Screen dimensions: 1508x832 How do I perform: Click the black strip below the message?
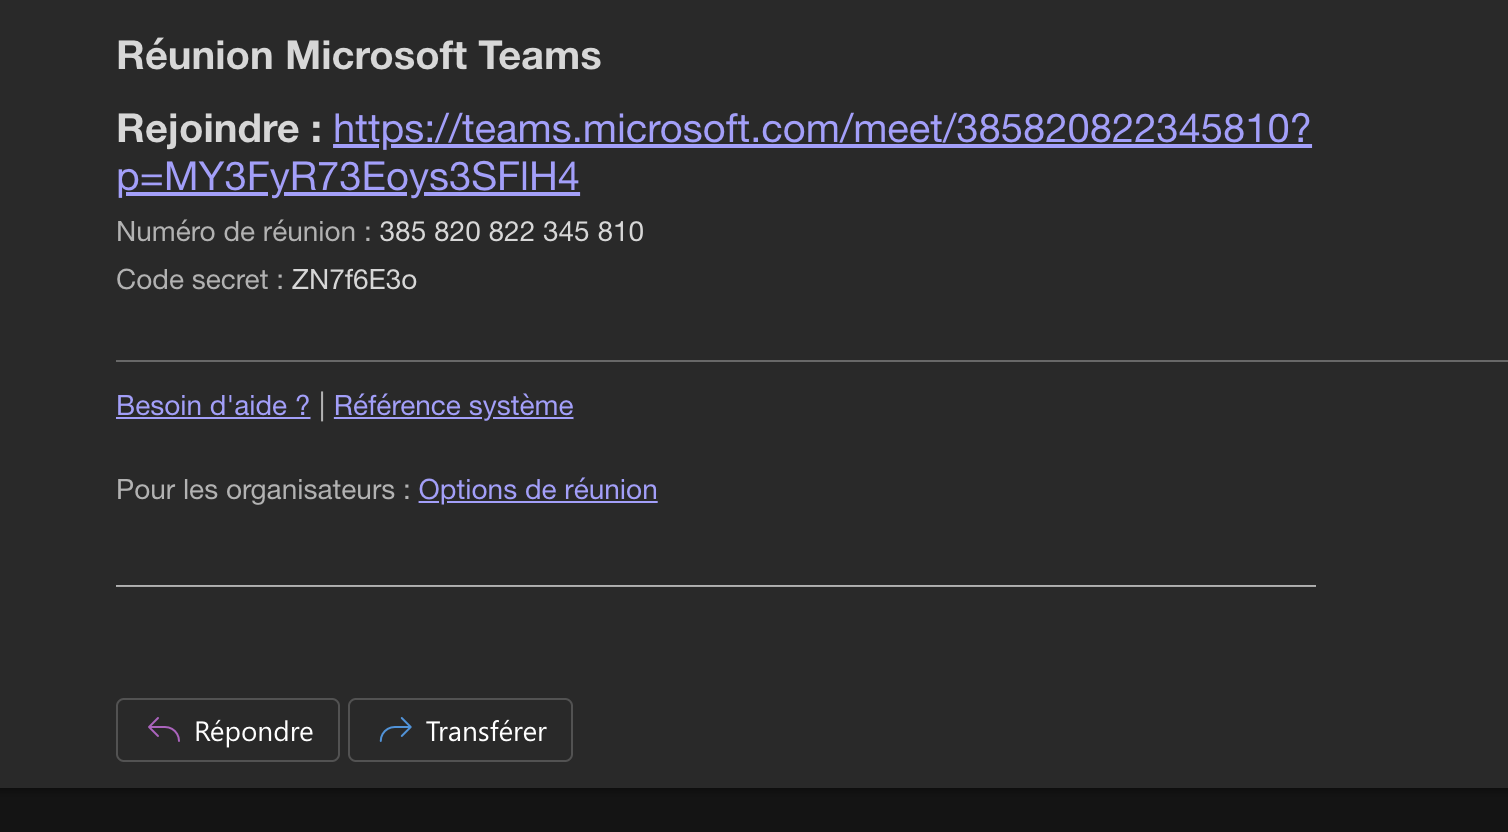pos(754,810)
